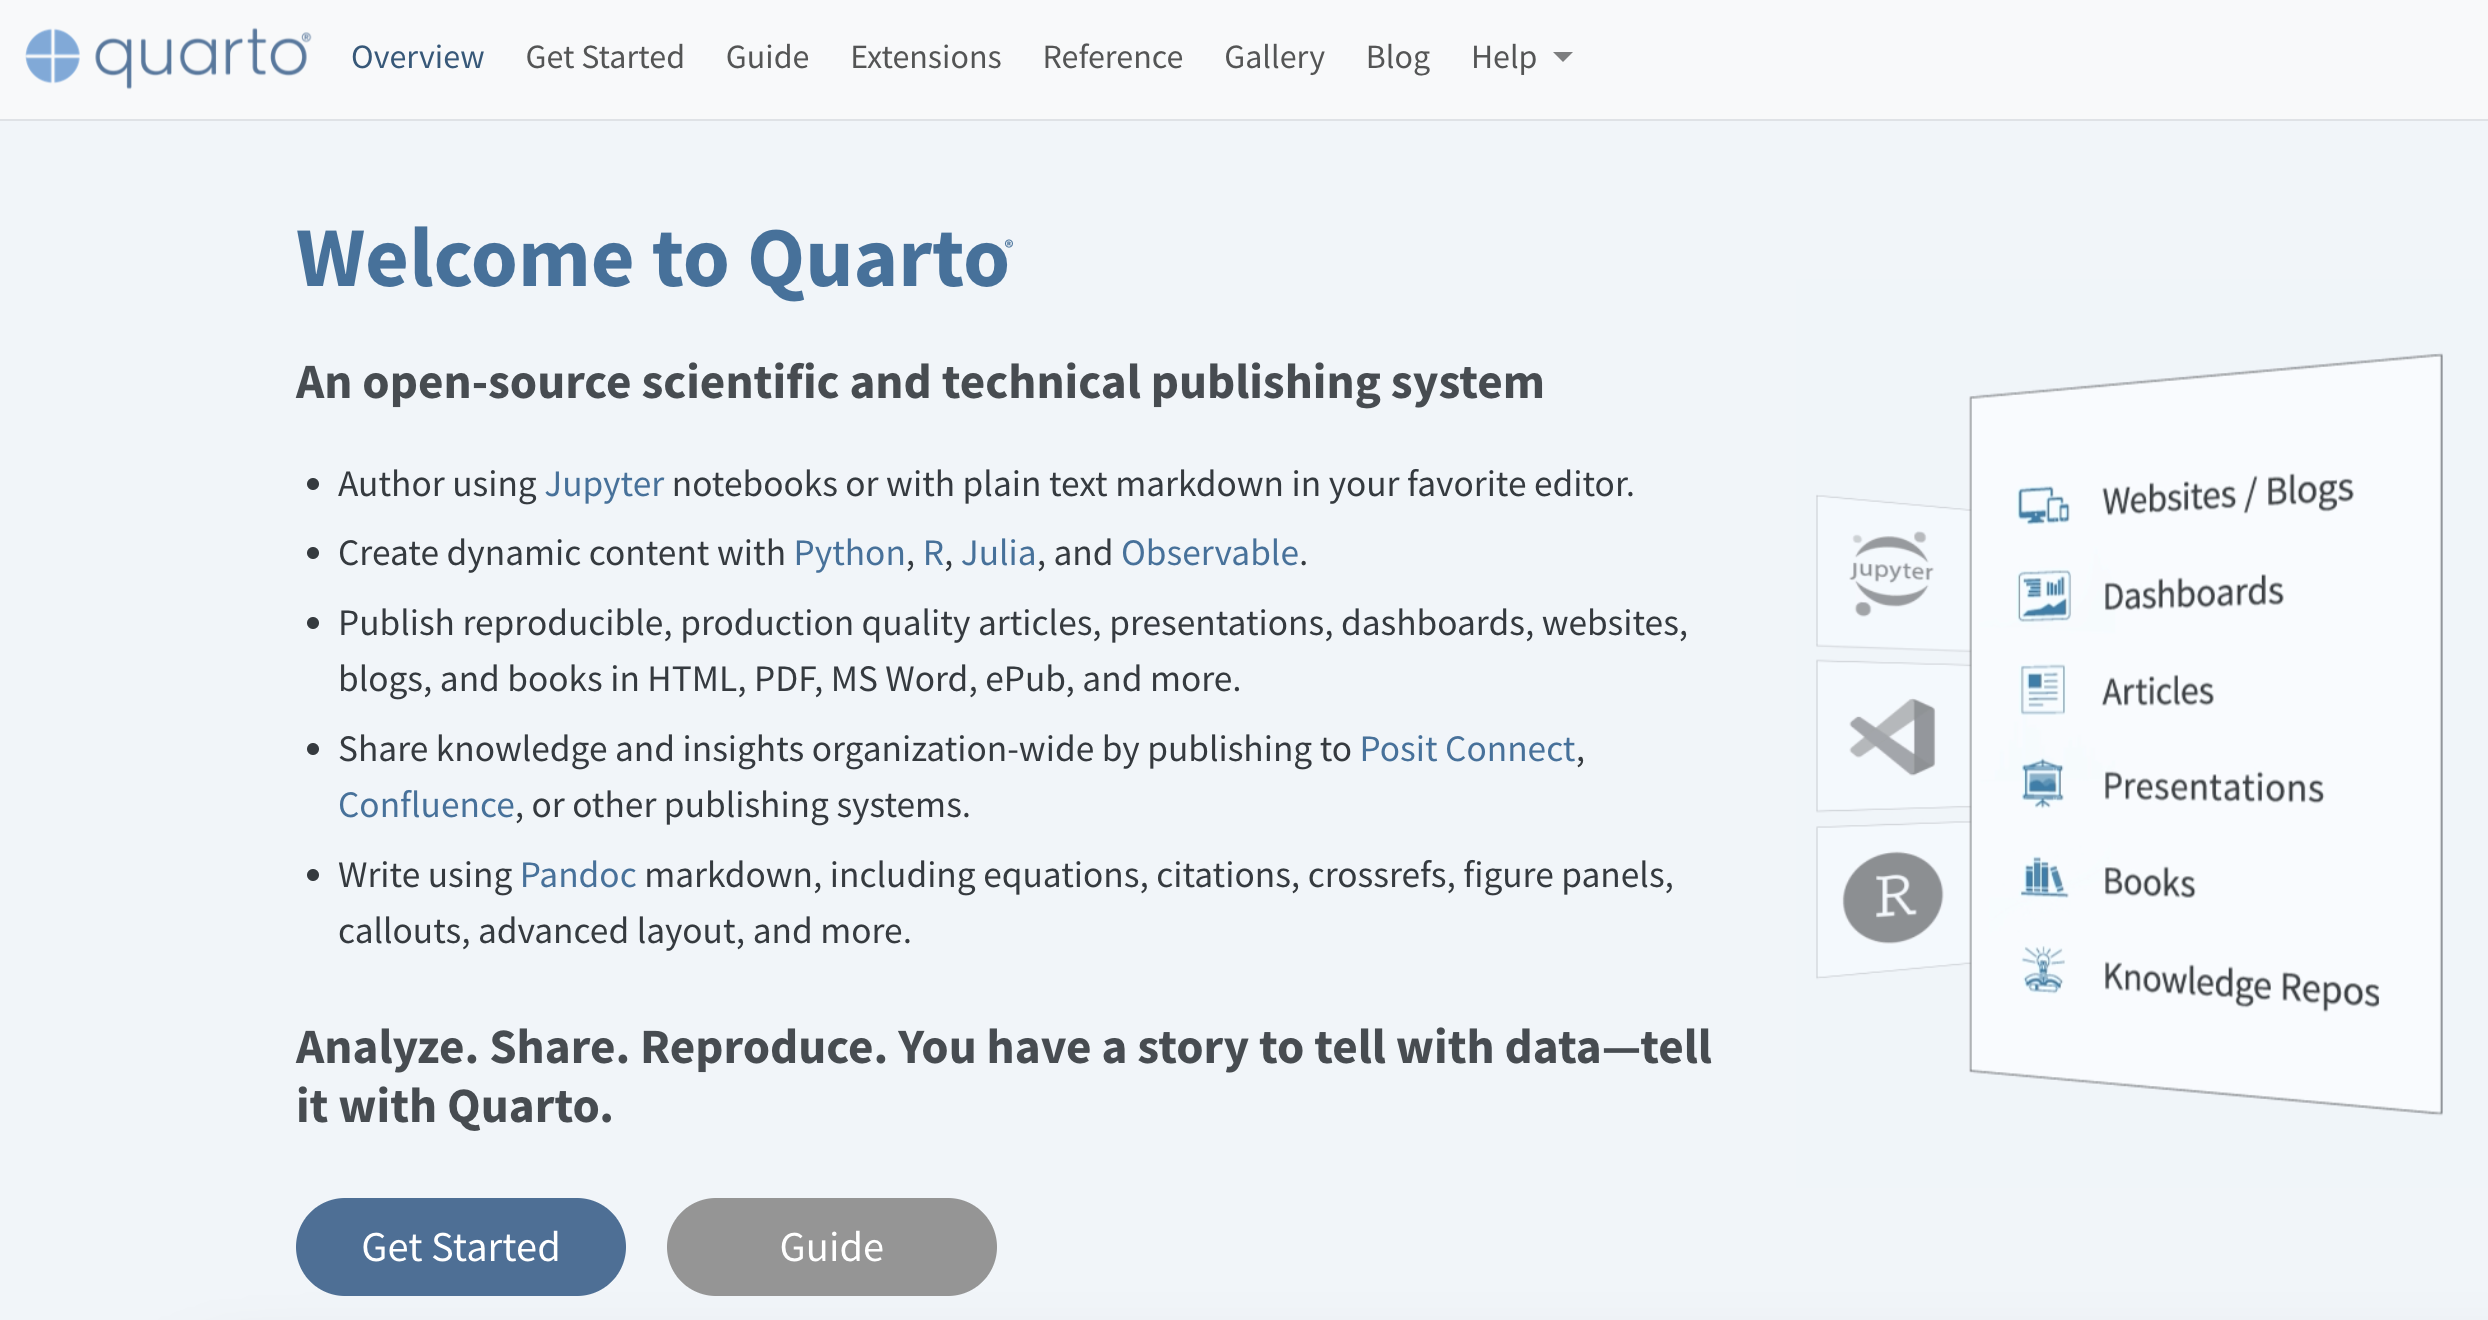Click the R logo tile
The image size is (2488, 1320).
pos(1892,897)
